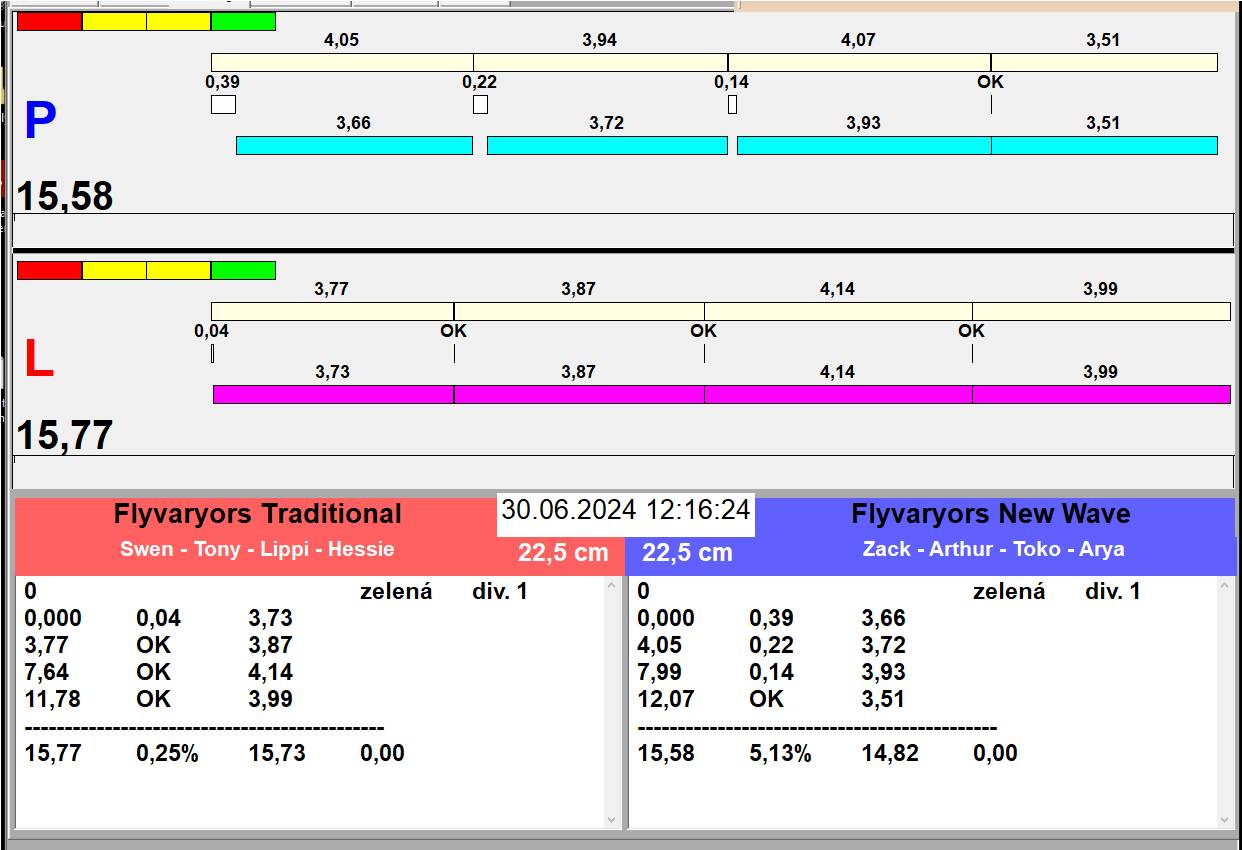Click the magenta 3,73 run bar
The height and width of the screenshot is (850, 1242).
tap(333, 394)
